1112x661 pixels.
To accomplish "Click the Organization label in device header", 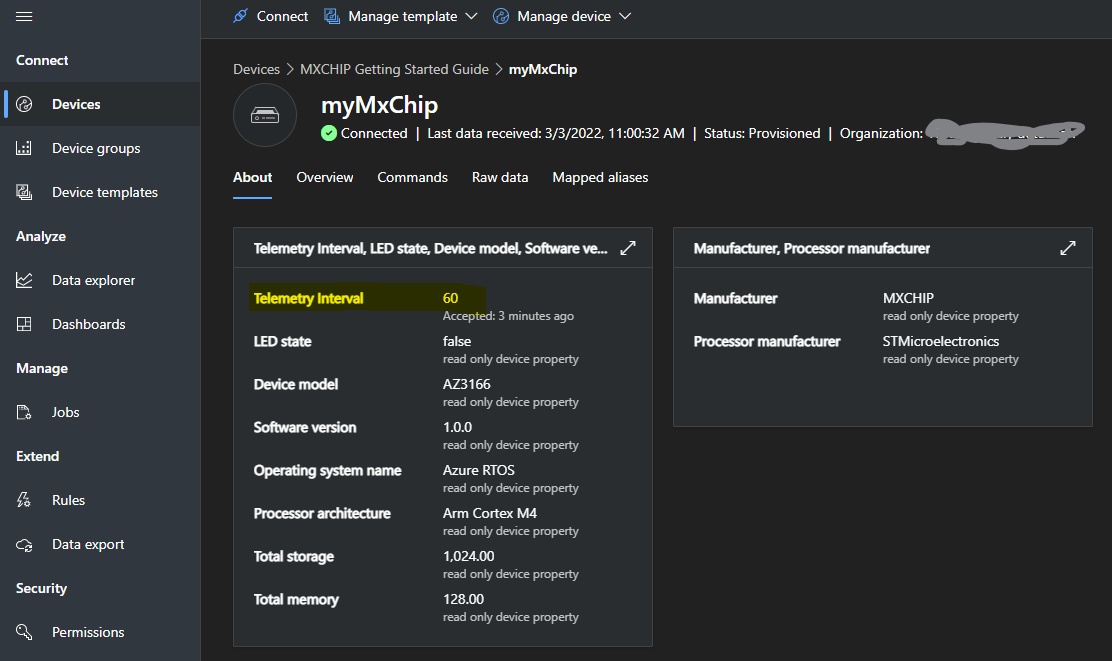I will (x=881, y=133).
